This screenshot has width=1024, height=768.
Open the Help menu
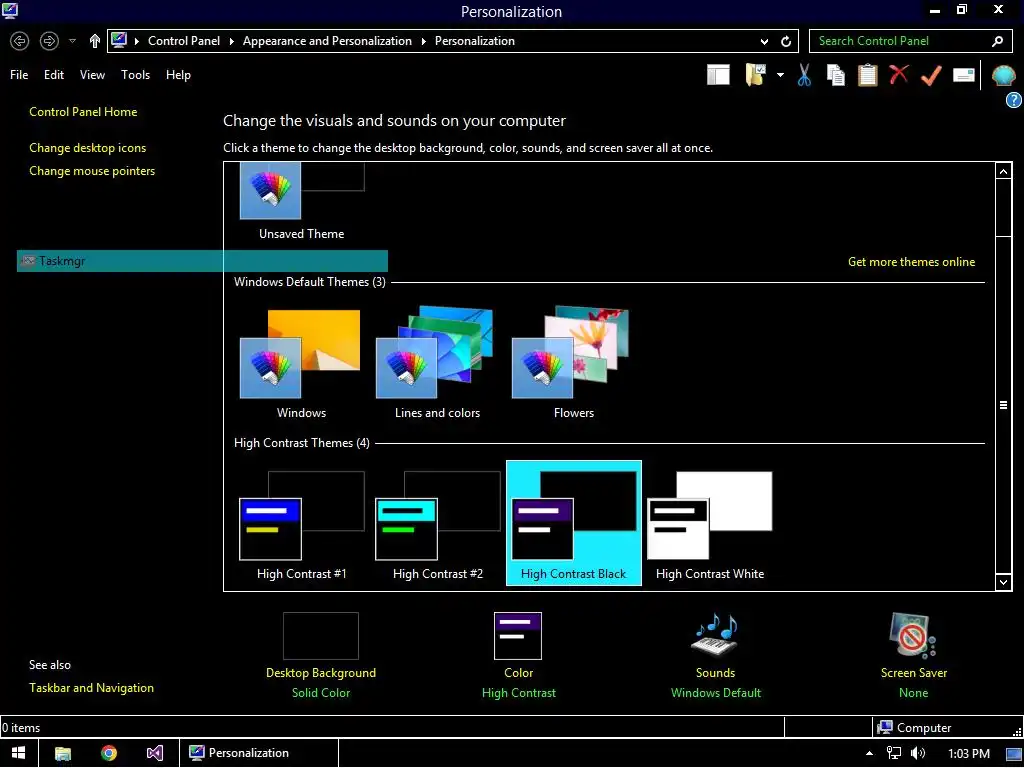click(178, 74)
